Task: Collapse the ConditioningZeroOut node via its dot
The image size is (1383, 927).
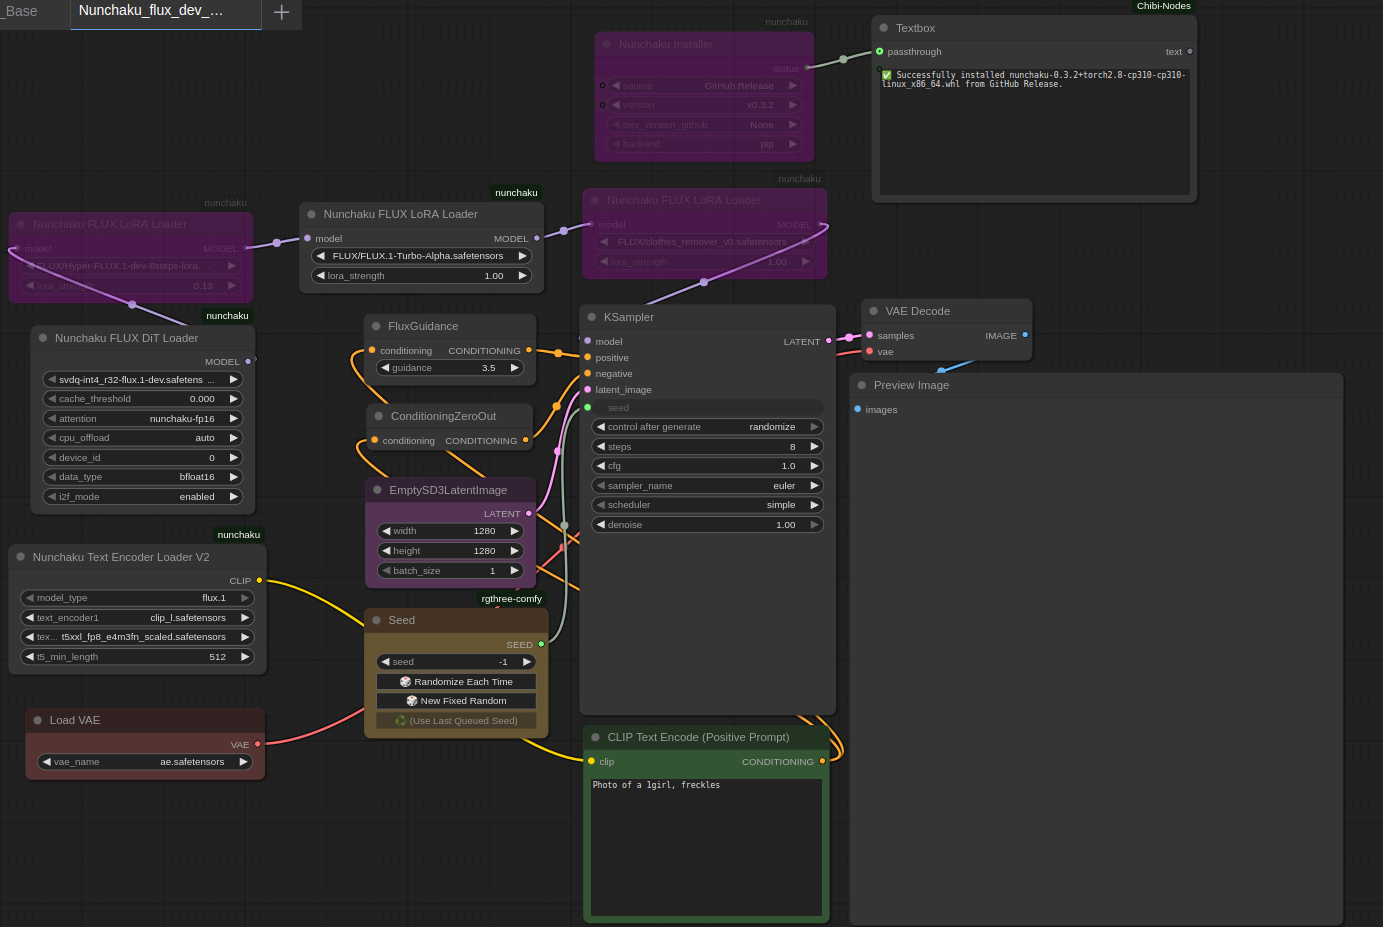Action: 378,416
